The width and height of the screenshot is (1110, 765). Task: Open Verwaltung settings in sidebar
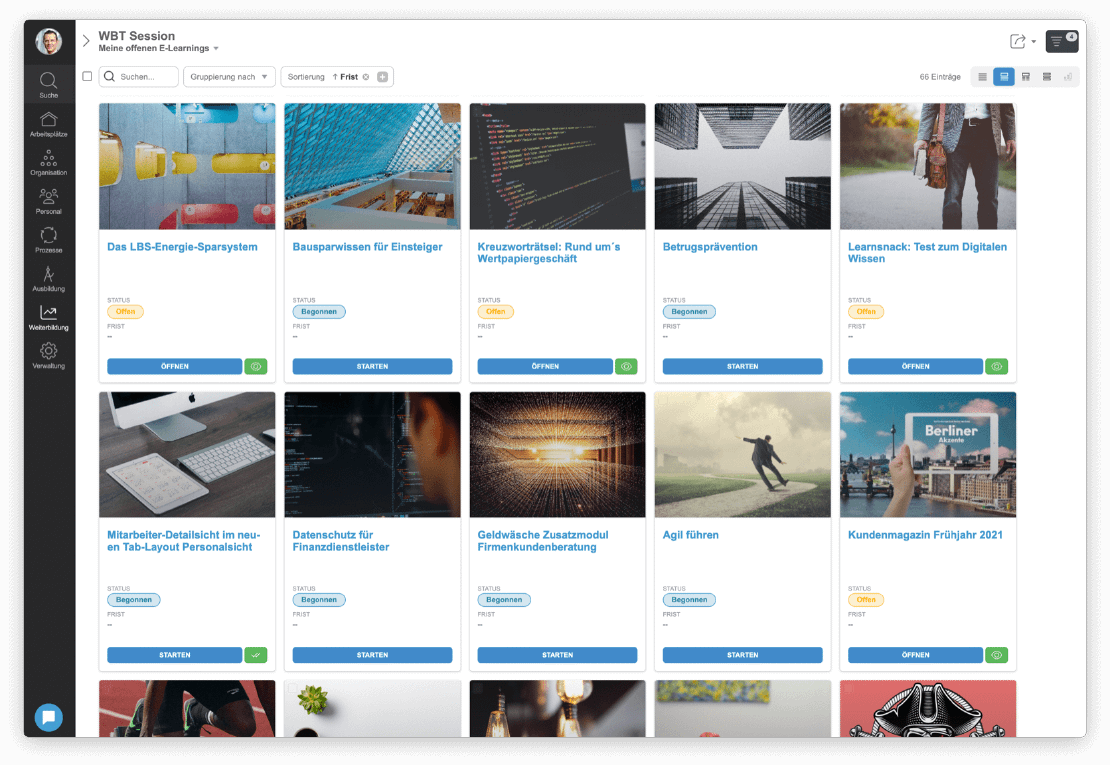click(48, 356)
